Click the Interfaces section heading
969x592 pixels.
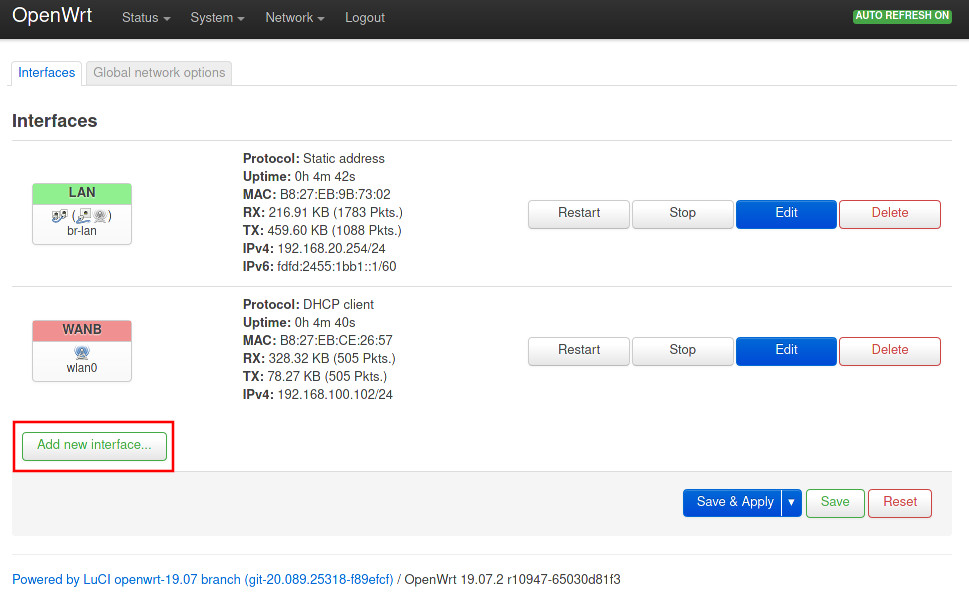click(x=54, y=121)
